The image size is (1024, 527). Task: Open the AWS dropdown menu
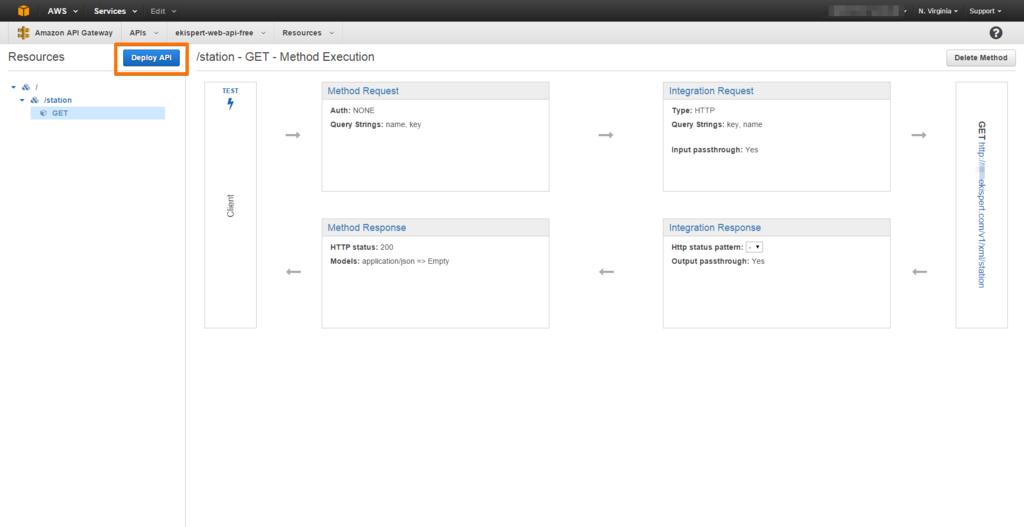pyautogui.click(x=63, y=11)
